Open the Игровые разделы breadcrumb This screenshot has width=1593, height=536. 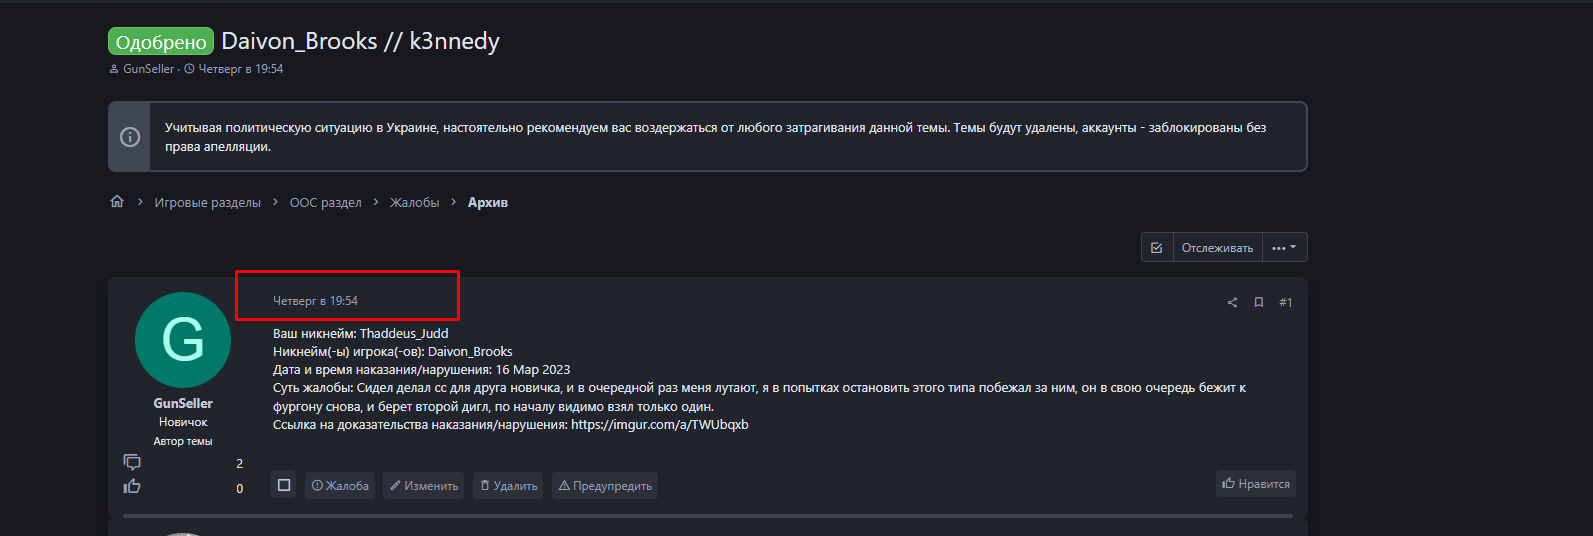click(207, 203)
